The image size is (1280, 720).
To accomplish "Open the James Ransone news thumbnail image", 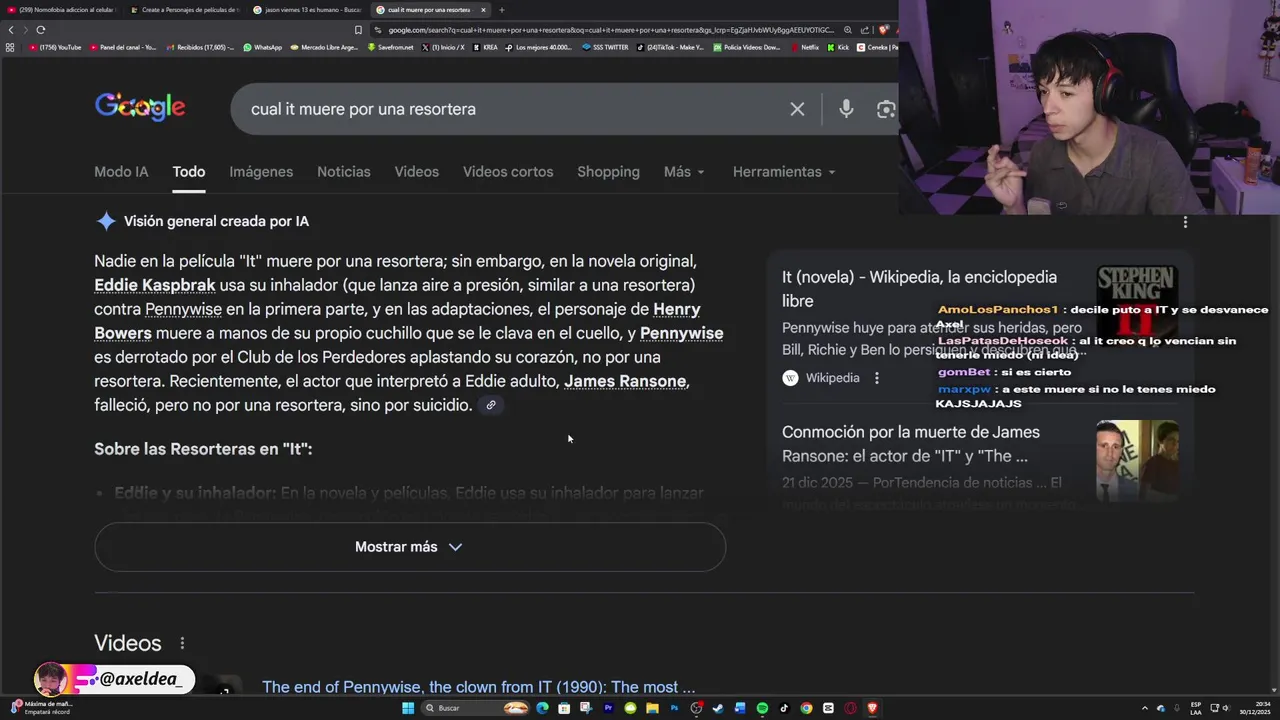I will (x=1137, y=460).
